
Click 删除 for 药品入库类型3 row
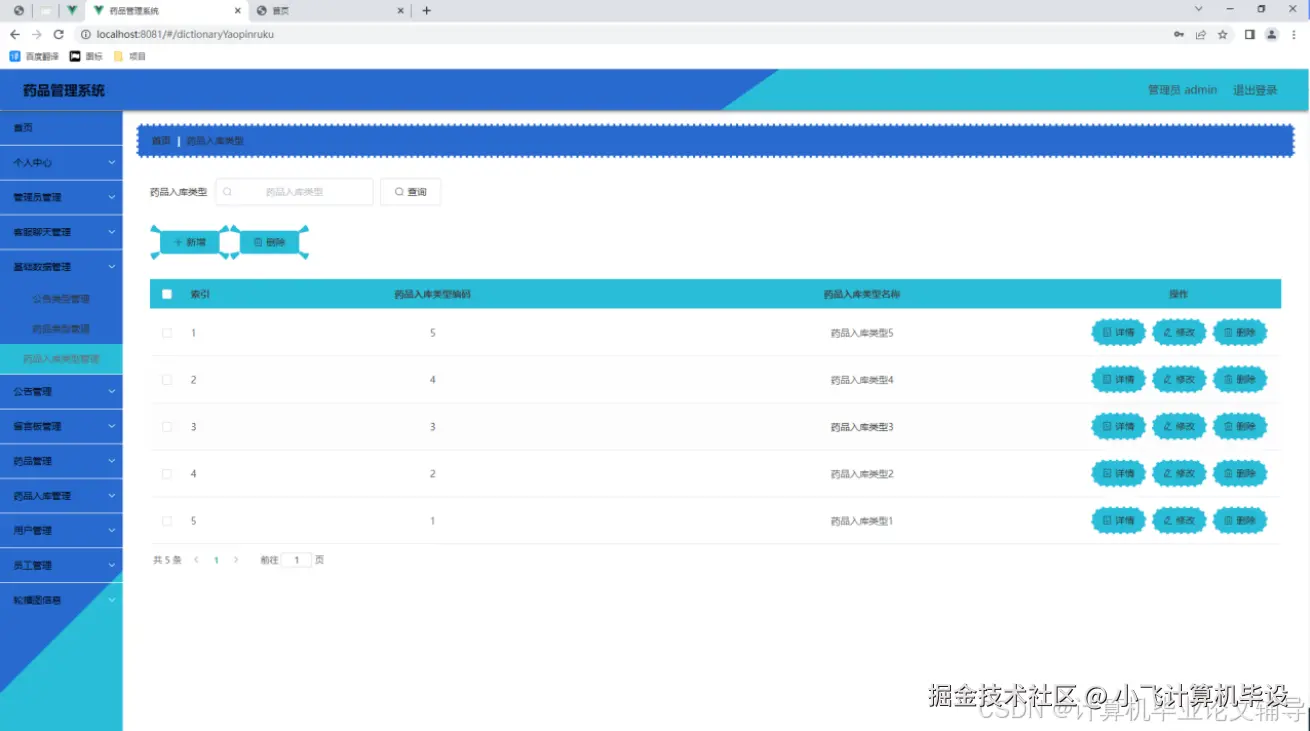pos(1240,427)
